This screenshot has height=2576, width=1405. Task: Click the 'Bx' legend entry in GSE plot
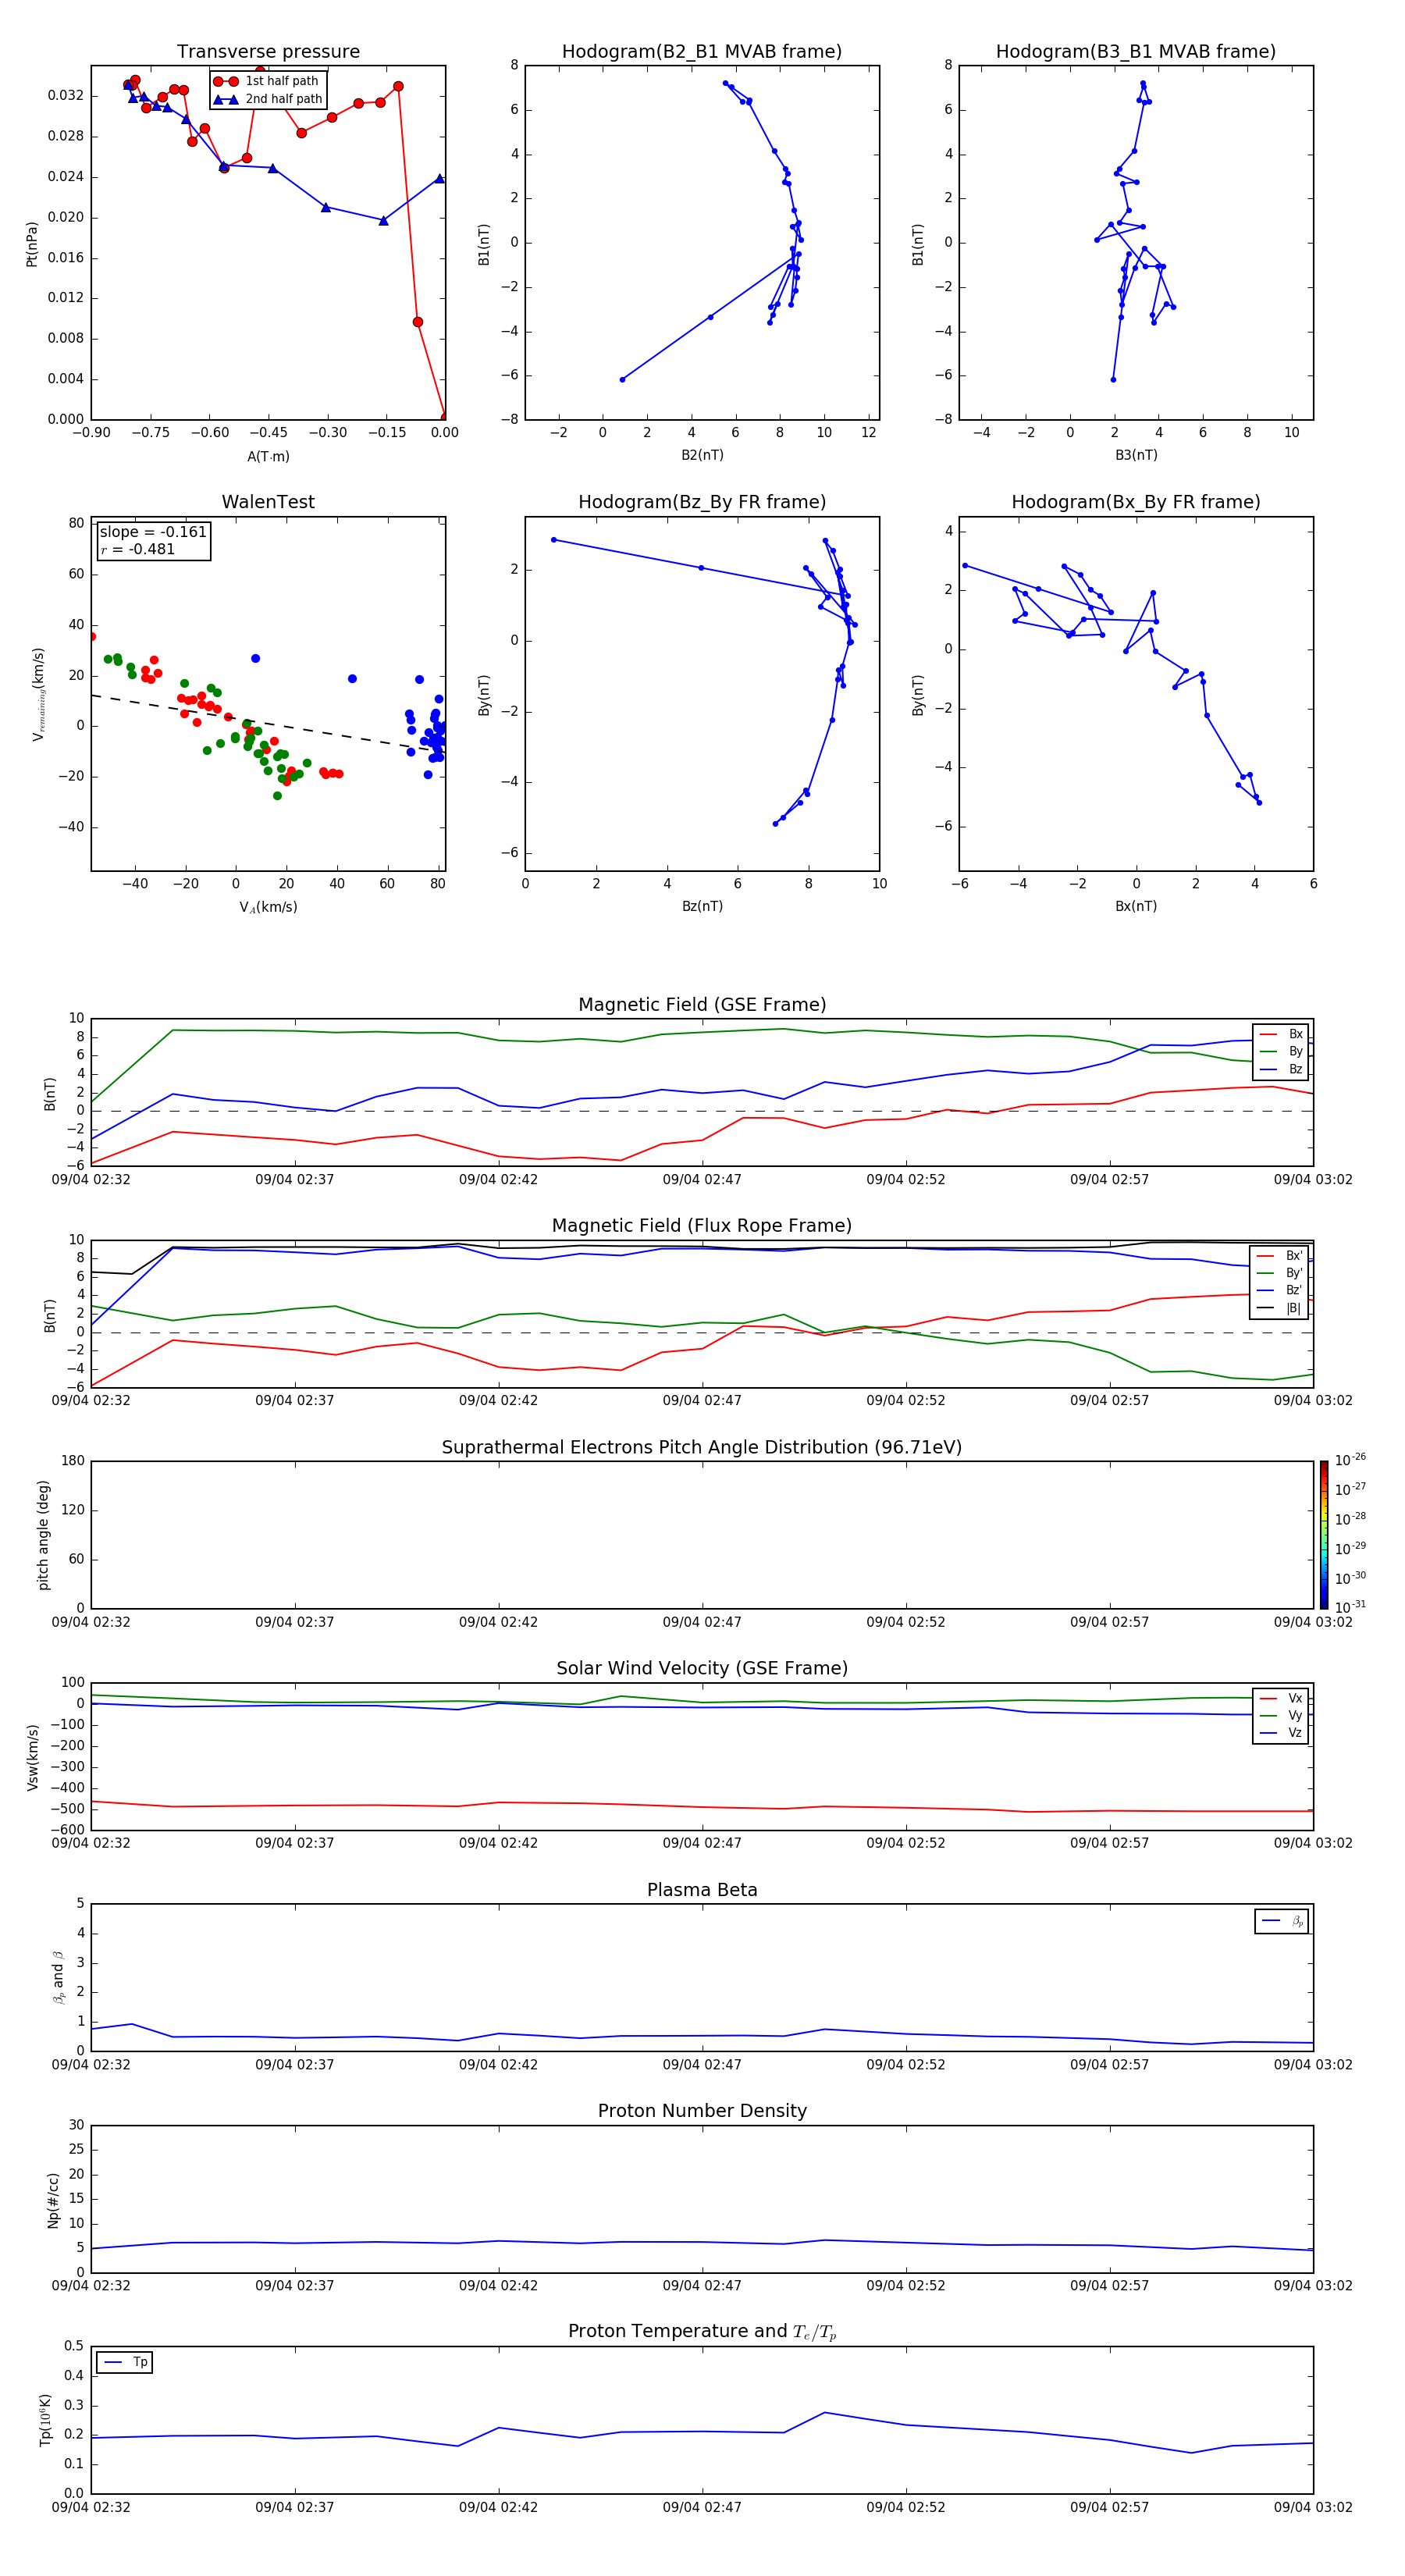click(x=1282, y=1034)
